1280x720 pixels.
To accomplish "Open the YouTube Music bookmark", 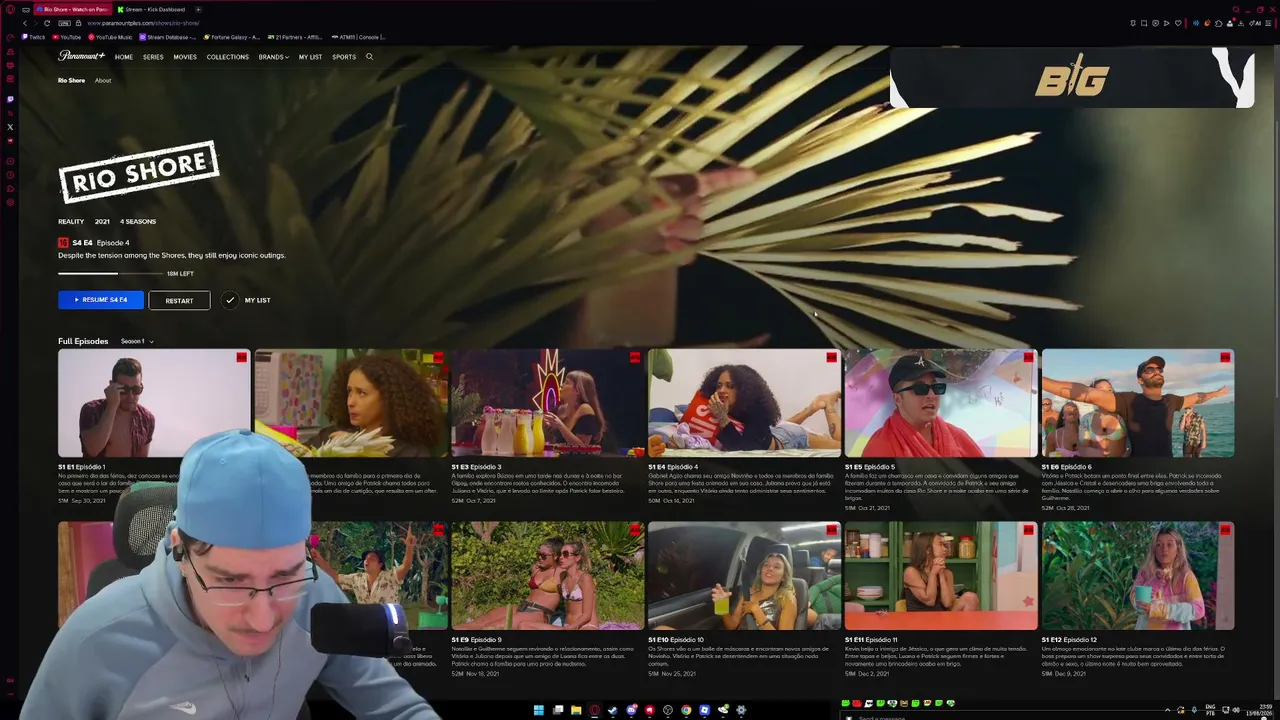I will (x=110, y=37).
